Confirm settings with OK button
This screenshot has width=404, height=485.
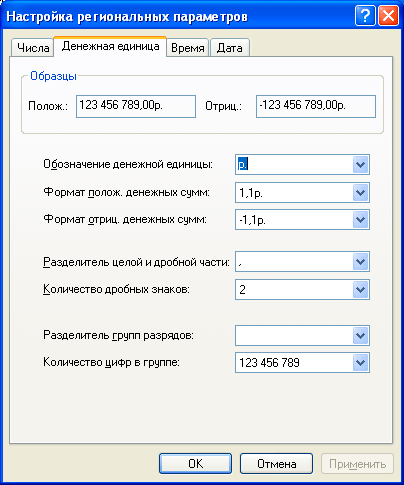point(195,463)
